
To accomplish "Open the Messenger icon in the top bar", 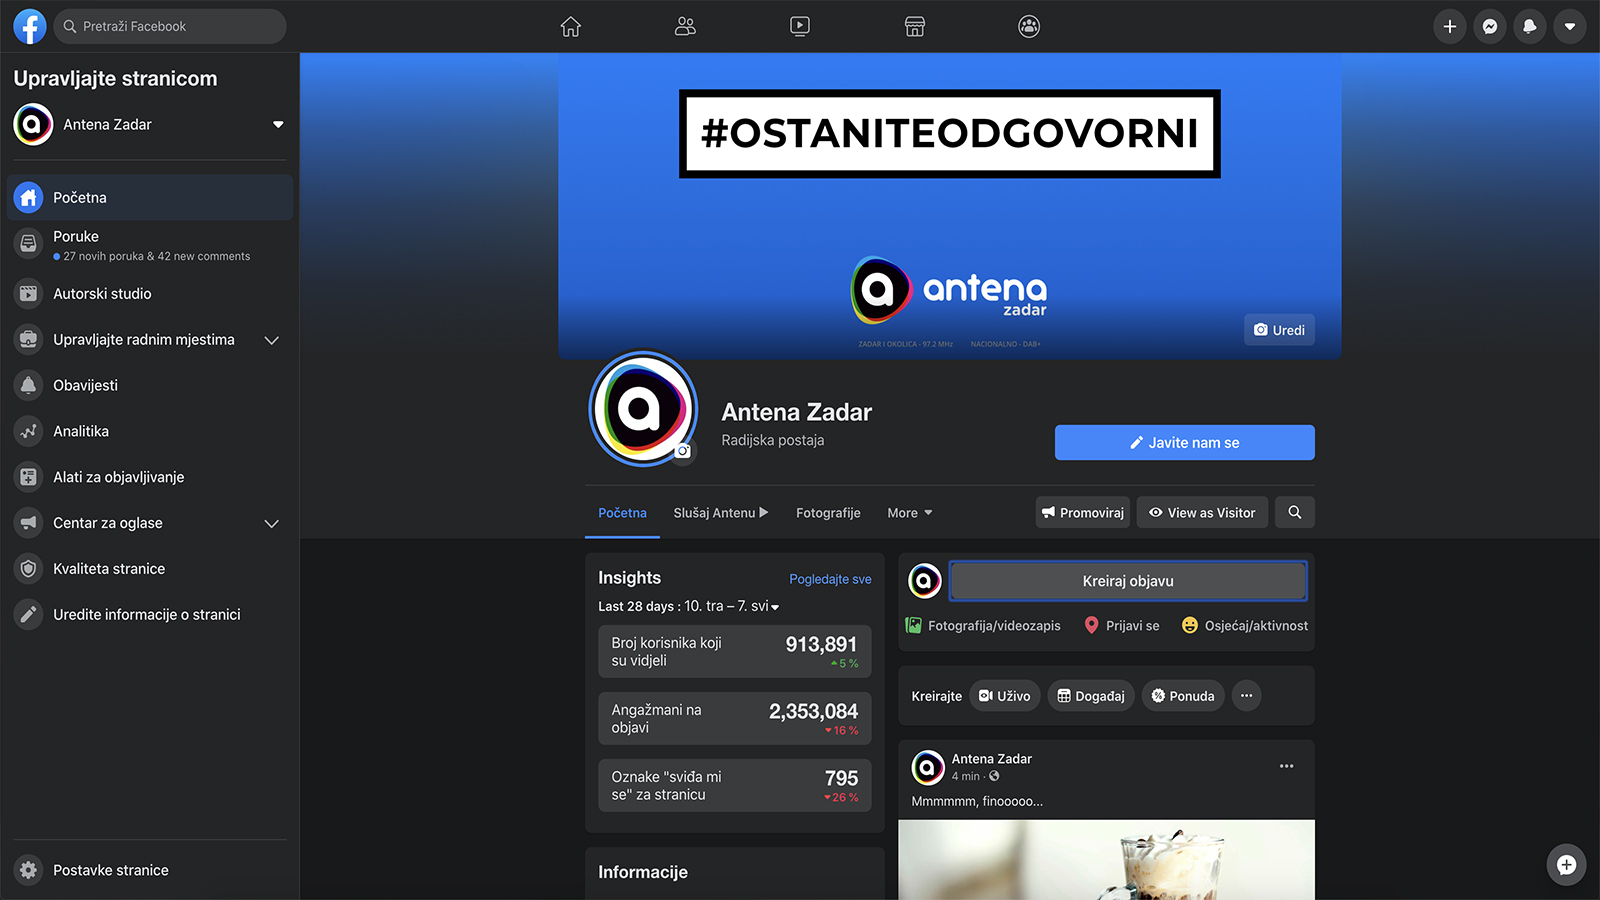I will pyautogui.click(x=1490, y=26).
